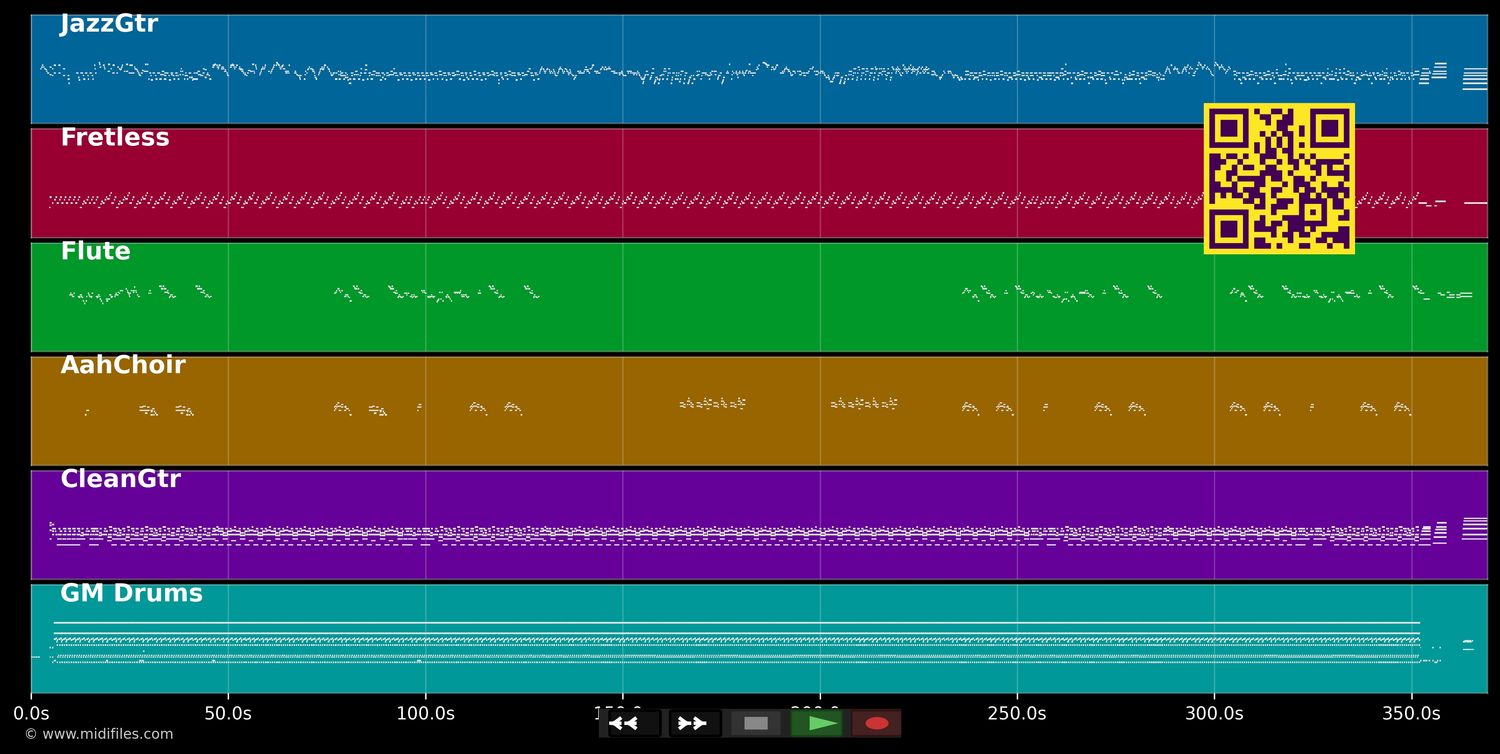Jump to the 100.0s timeline marker
The image size is (1500, 754).
pos(425,714)
